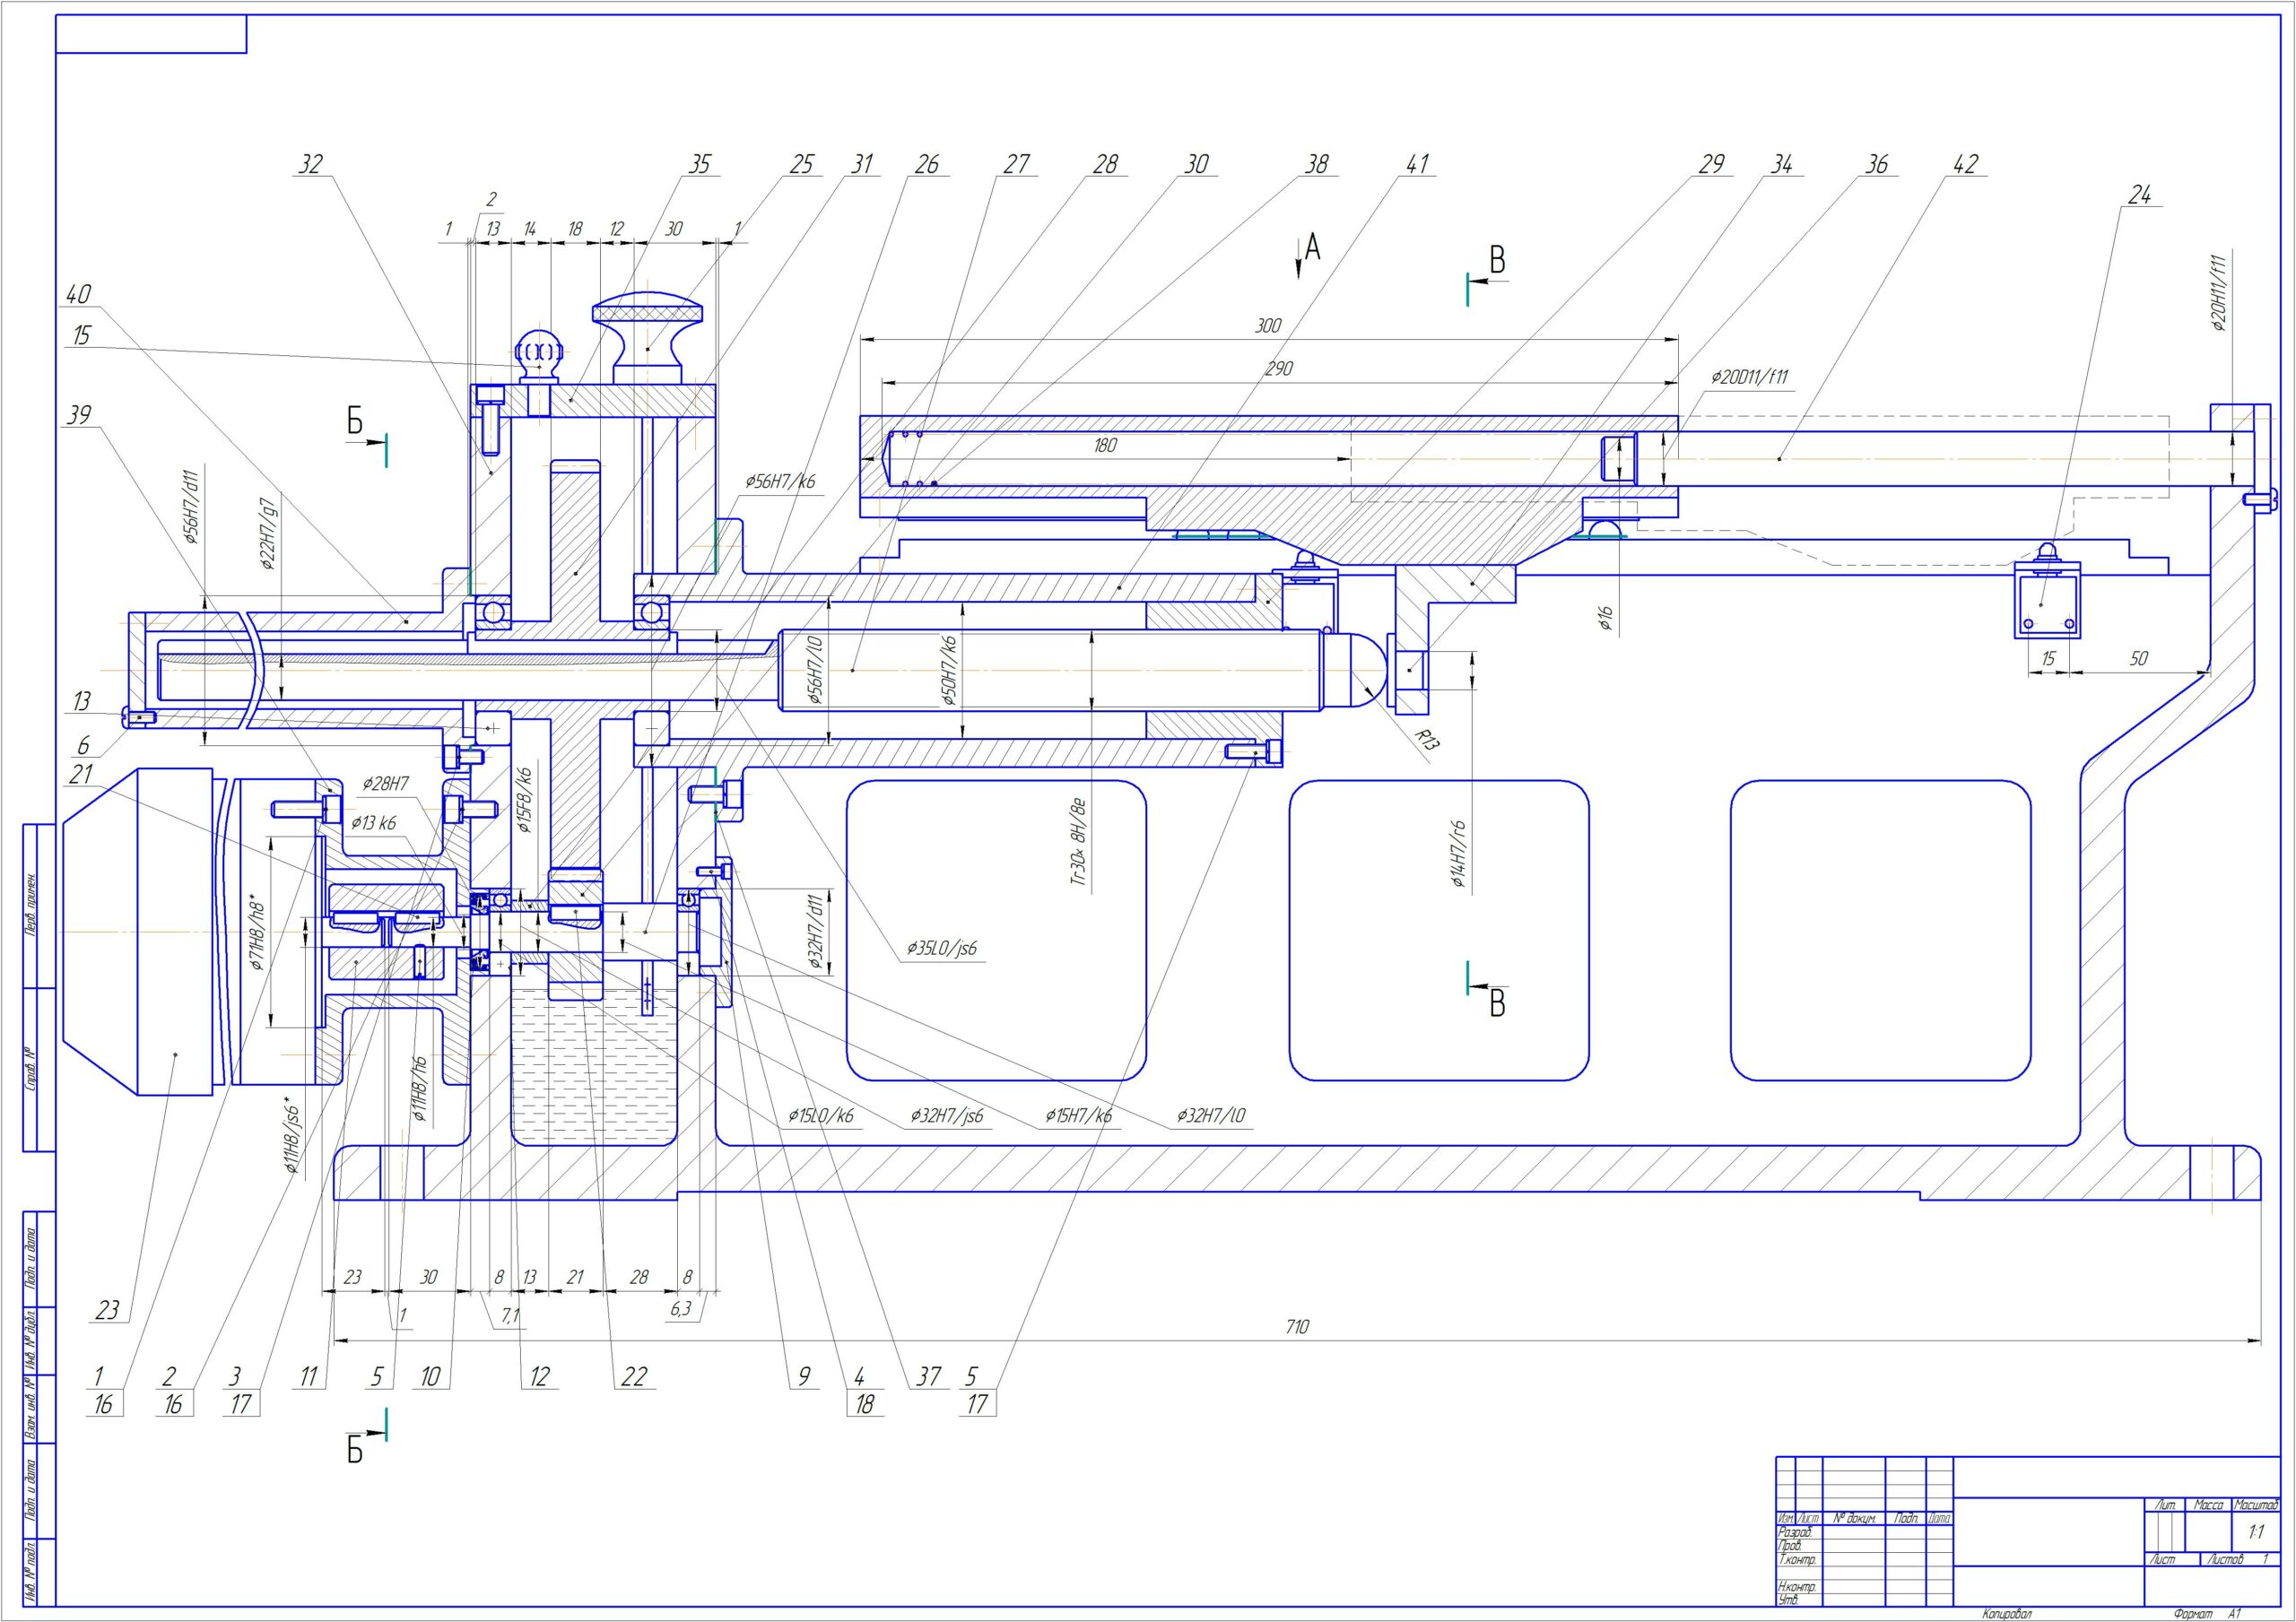
Task: Click part callout number 24
Action: pos(2139,196)
